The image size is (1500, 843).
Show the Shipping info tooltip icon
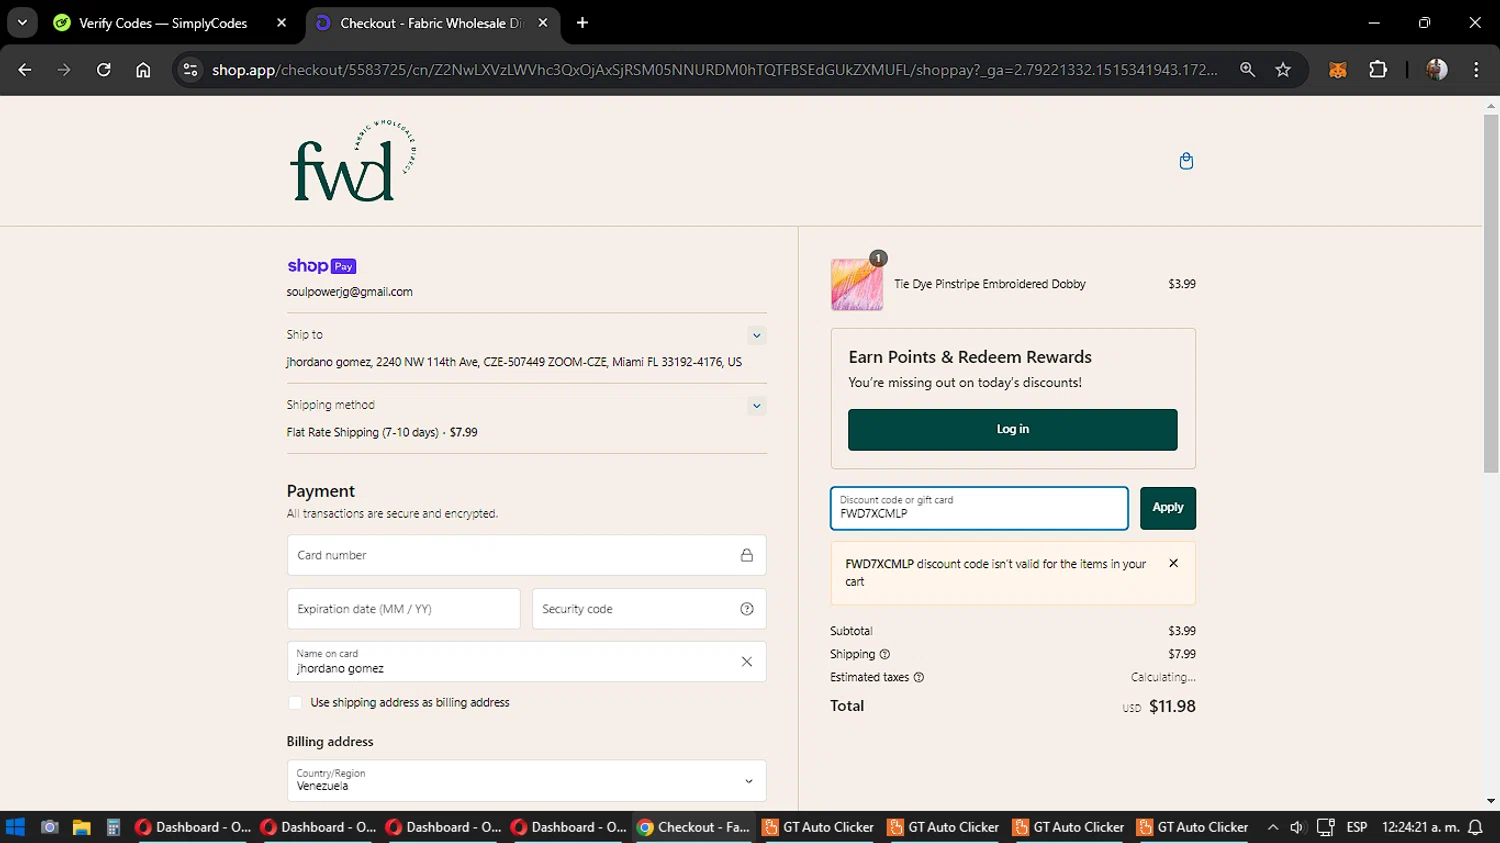point(884,654)
